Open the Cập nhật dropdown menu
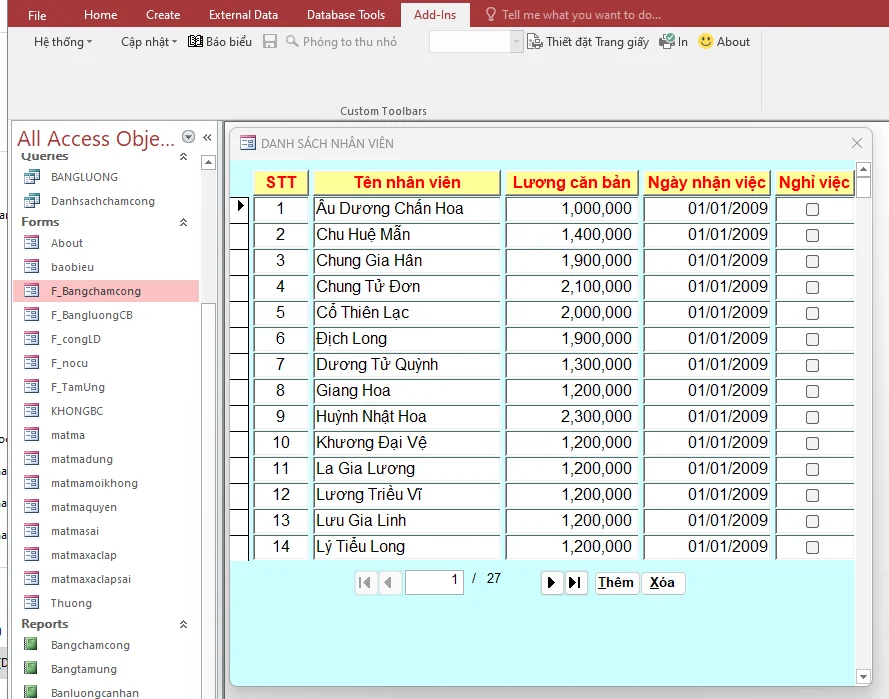Image resolution: width=889 pixels, height=699 pixels. coord(148,42)
